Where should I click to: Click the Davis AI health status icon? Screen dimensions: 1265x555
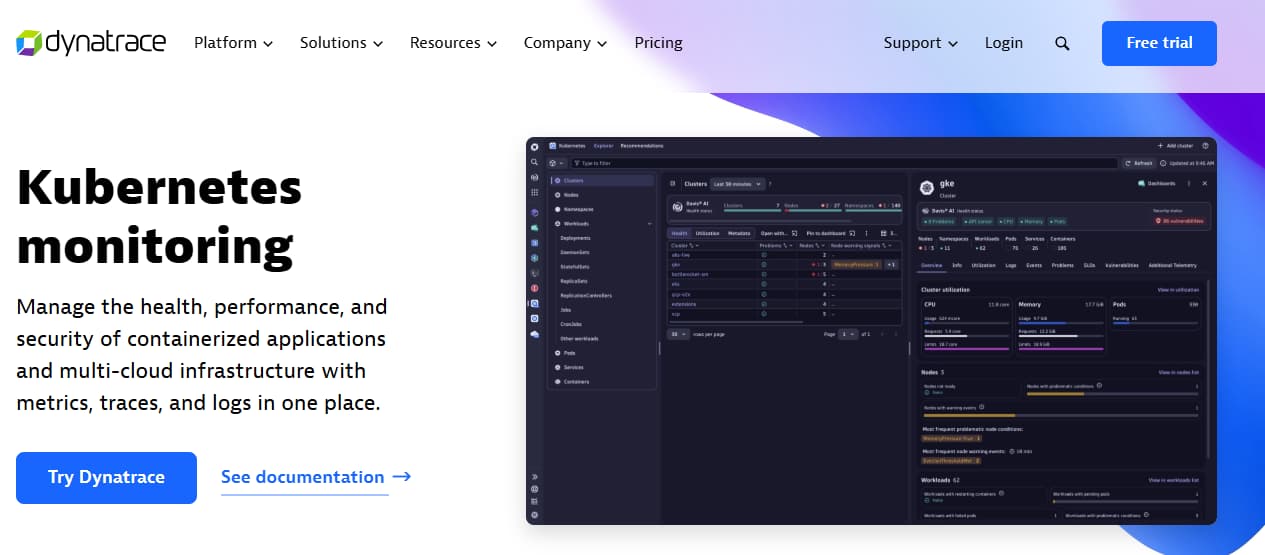coord(677,207)
